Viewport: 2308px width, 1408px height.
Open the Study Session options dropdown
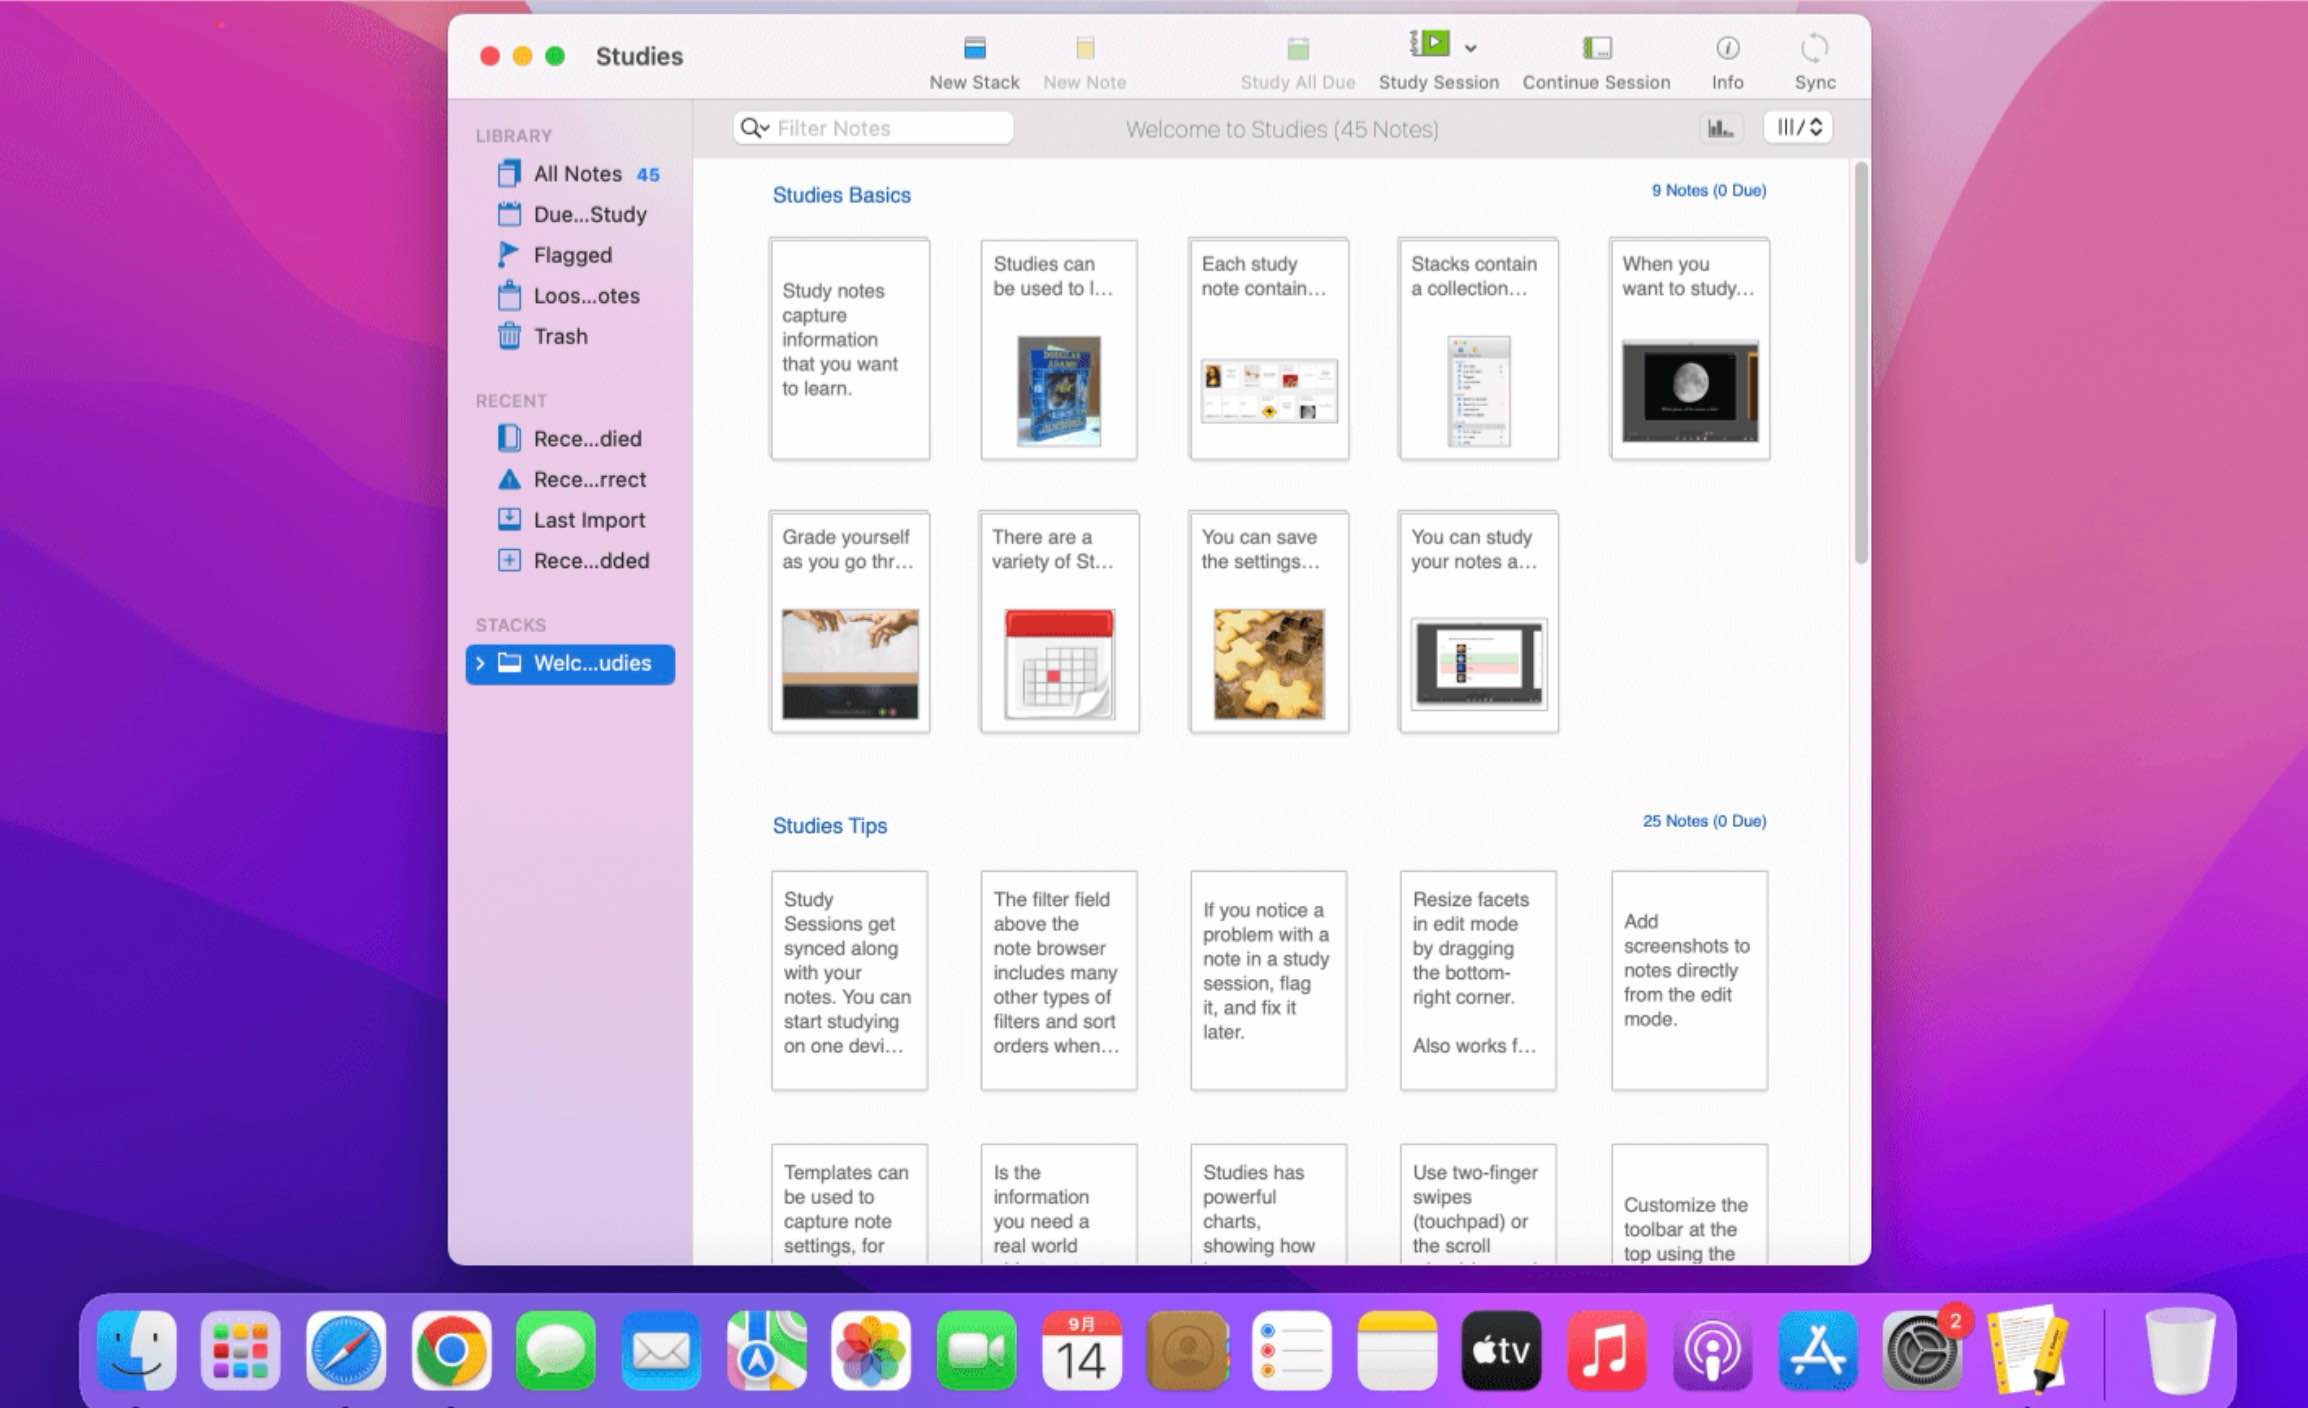pos(1469,48)
